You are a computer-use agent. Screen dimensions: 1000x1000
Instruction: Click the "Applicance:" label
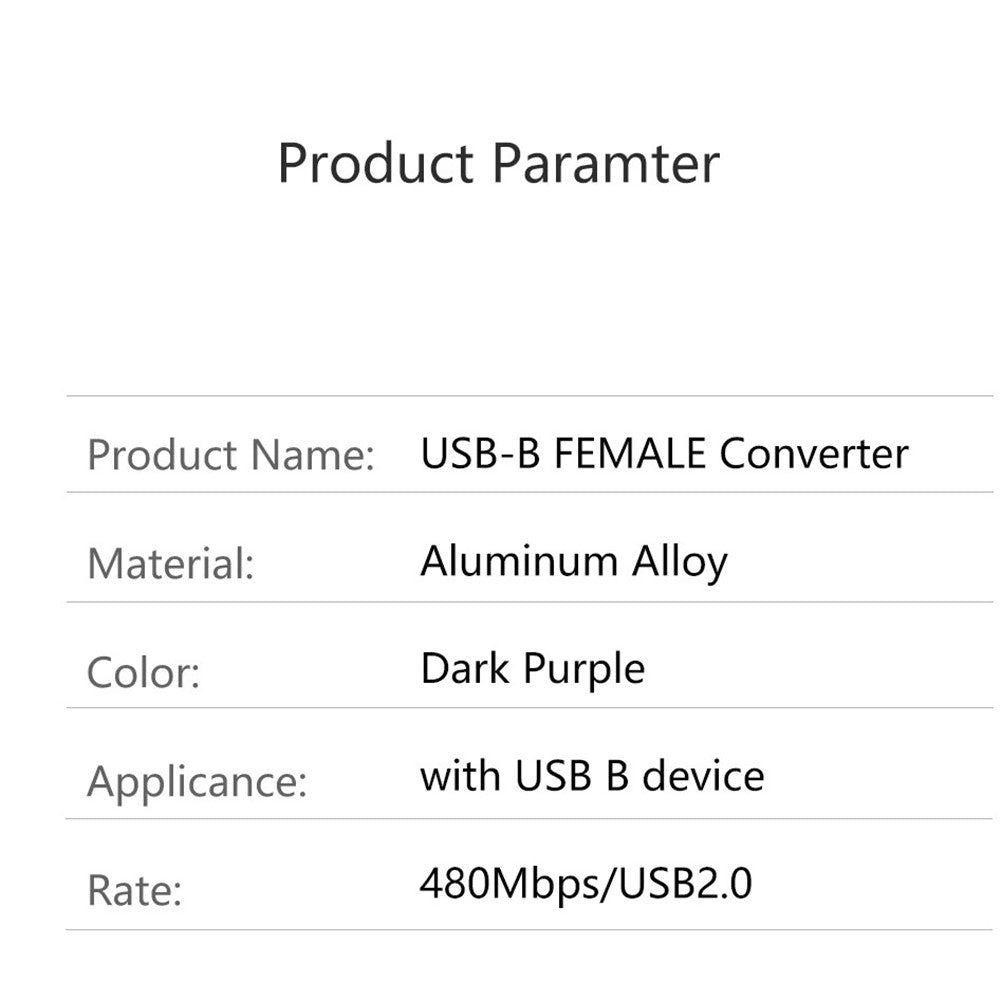[197, 780]
